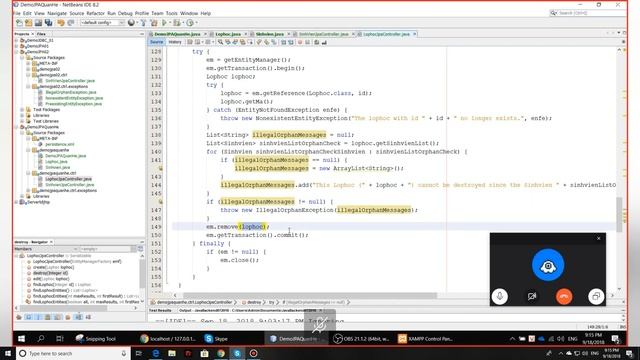640x360 pixels.
Task: Click the Open Project toolbar icon
Action: coord(38,23)
